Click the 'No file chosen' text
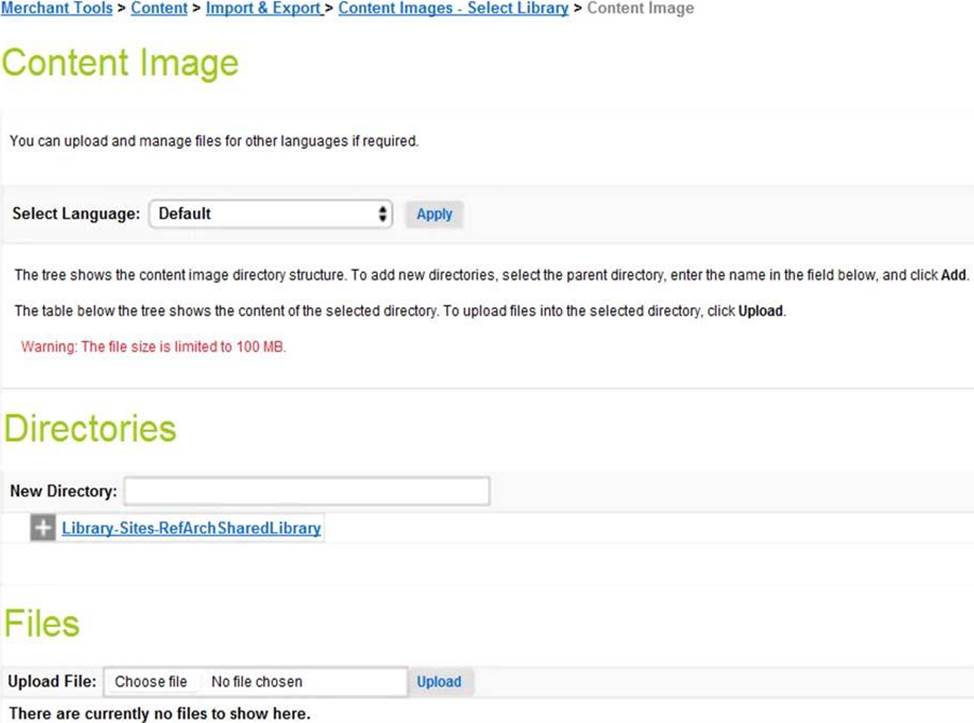Viewport: 974px width, 723px height. pyautogui.click(x=257, y=682)
